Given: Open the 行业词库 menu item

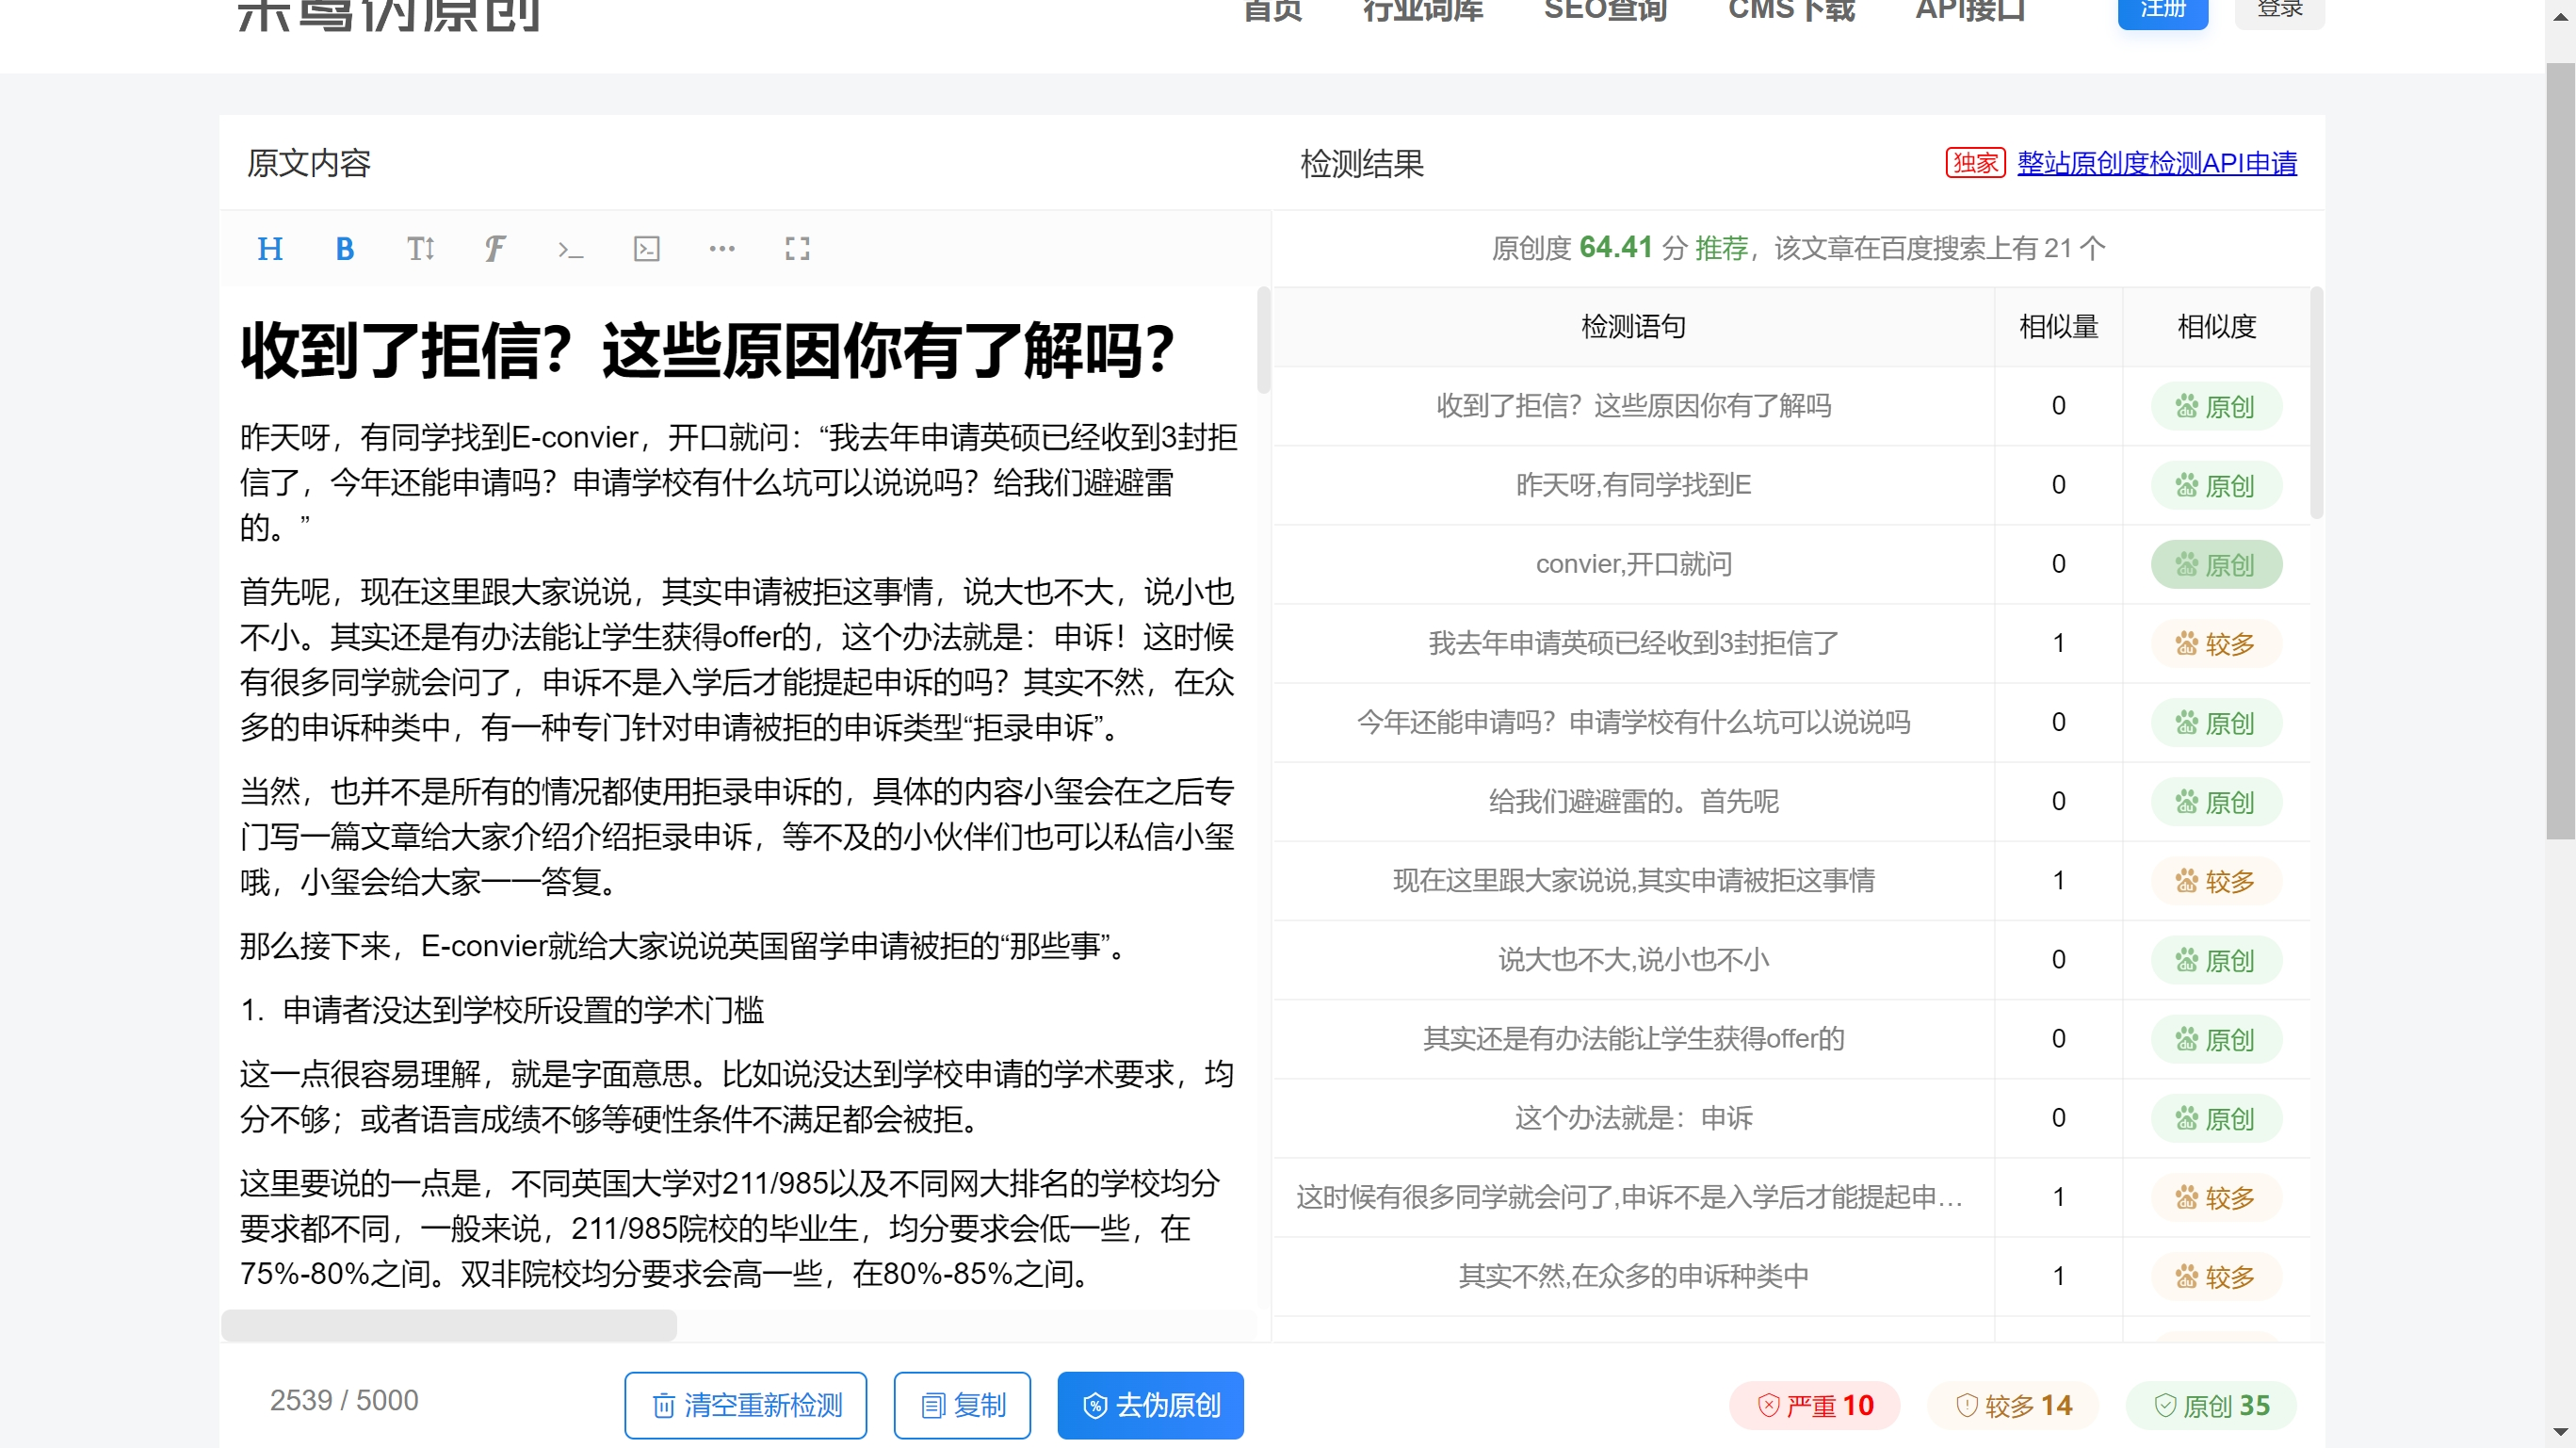Looking at the screenshot, I should (1422, 10).
